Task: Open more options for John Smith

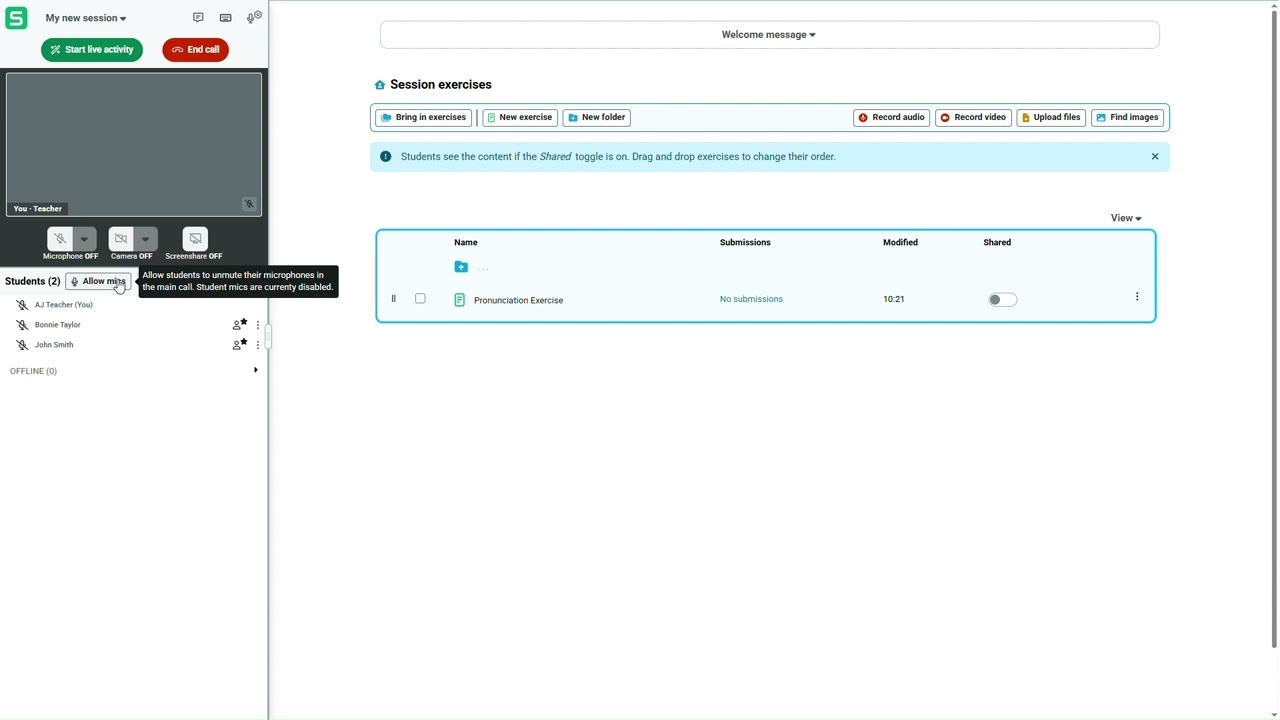Action: click(x=258, y=345)
